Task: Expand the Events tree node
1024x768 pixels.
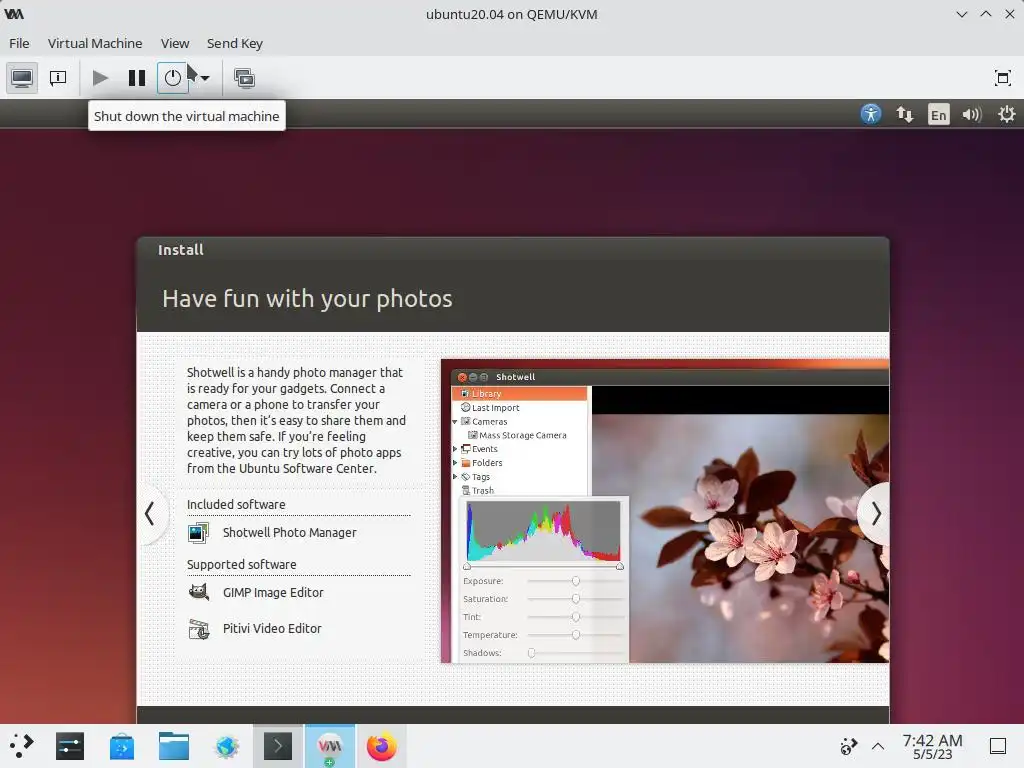Action: (455, 449)
